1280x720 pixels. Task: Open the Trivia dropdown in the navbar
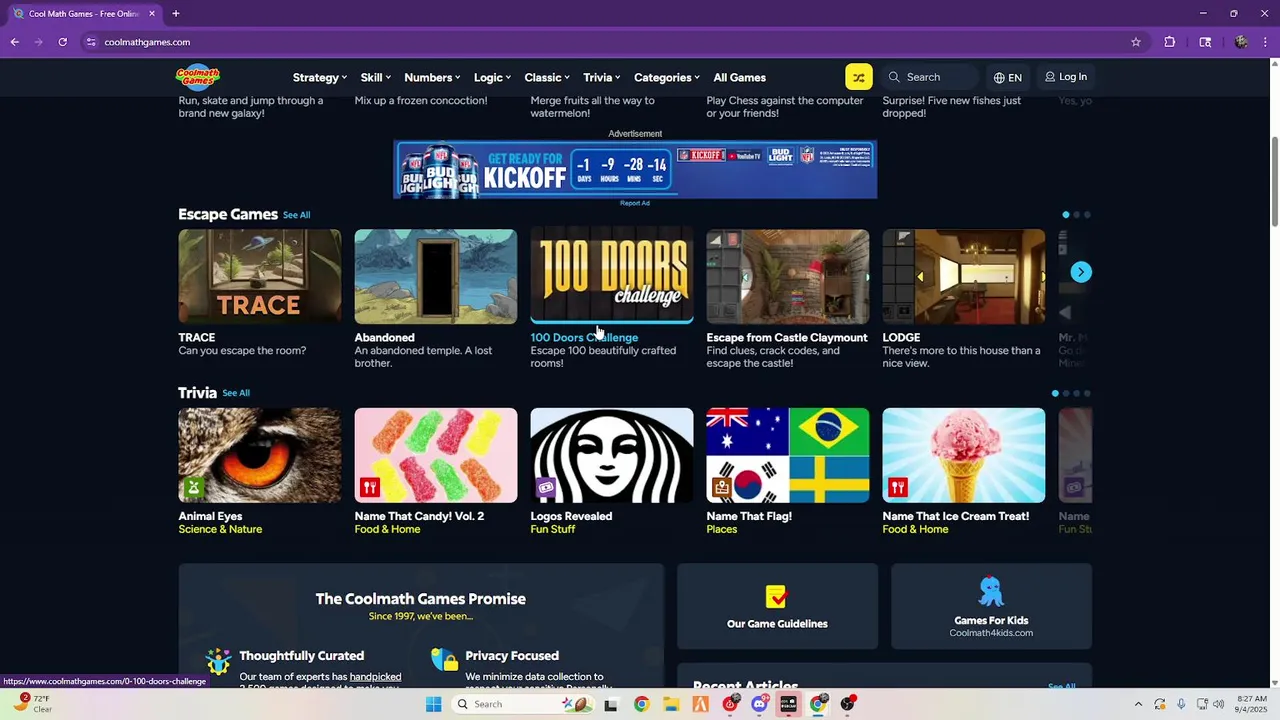(x=602, y=78)
